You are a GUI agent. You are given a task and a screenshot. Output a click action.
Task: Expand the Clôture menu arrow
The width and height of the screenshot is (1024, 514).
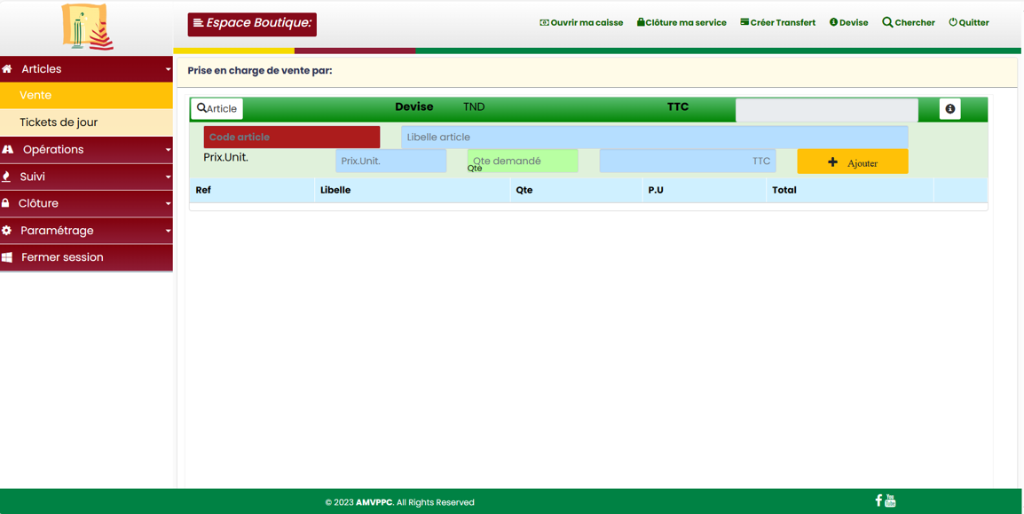click(x=168, y=204)
